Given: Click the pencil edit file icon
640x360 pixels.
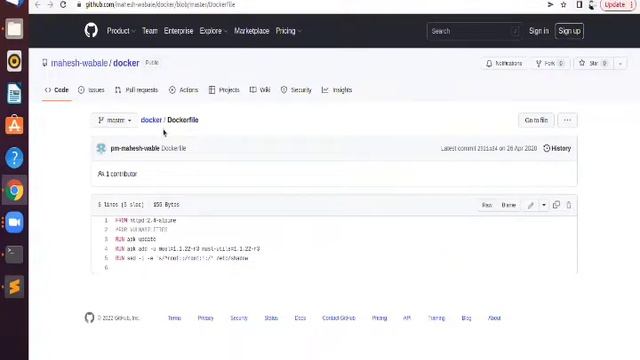Looking at the screenshot, I should click(x=531, y=205).
